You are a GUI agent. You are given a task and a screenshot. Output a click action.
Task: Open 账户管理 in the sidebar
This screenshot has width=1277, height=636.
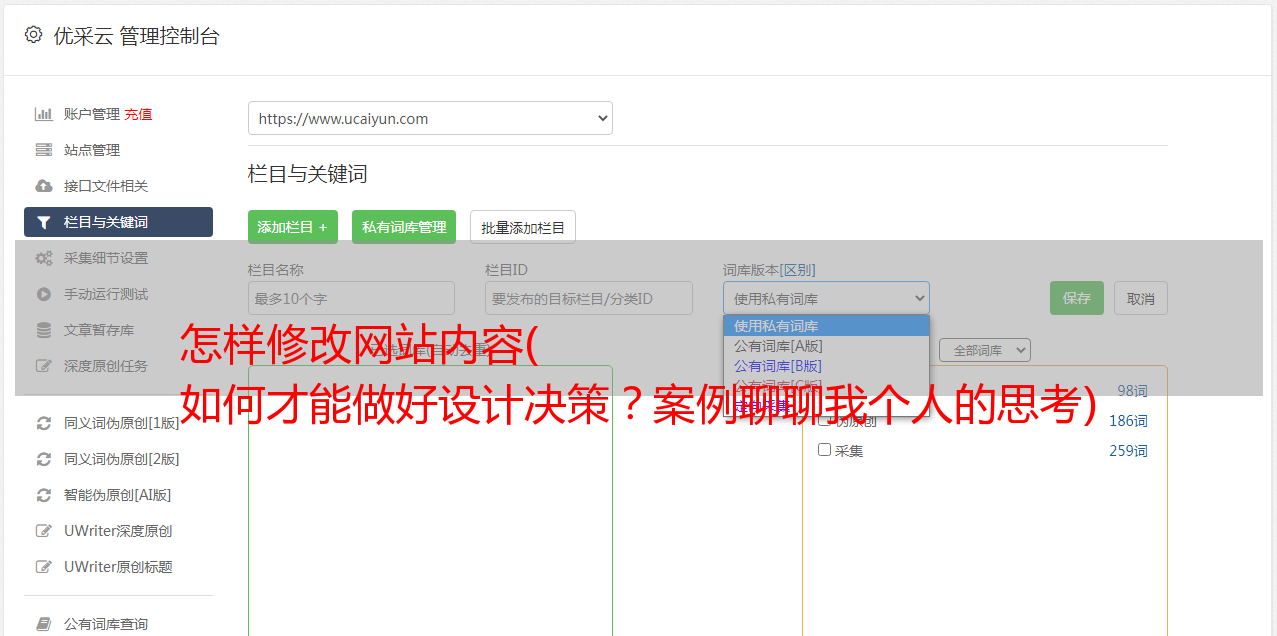92,114
